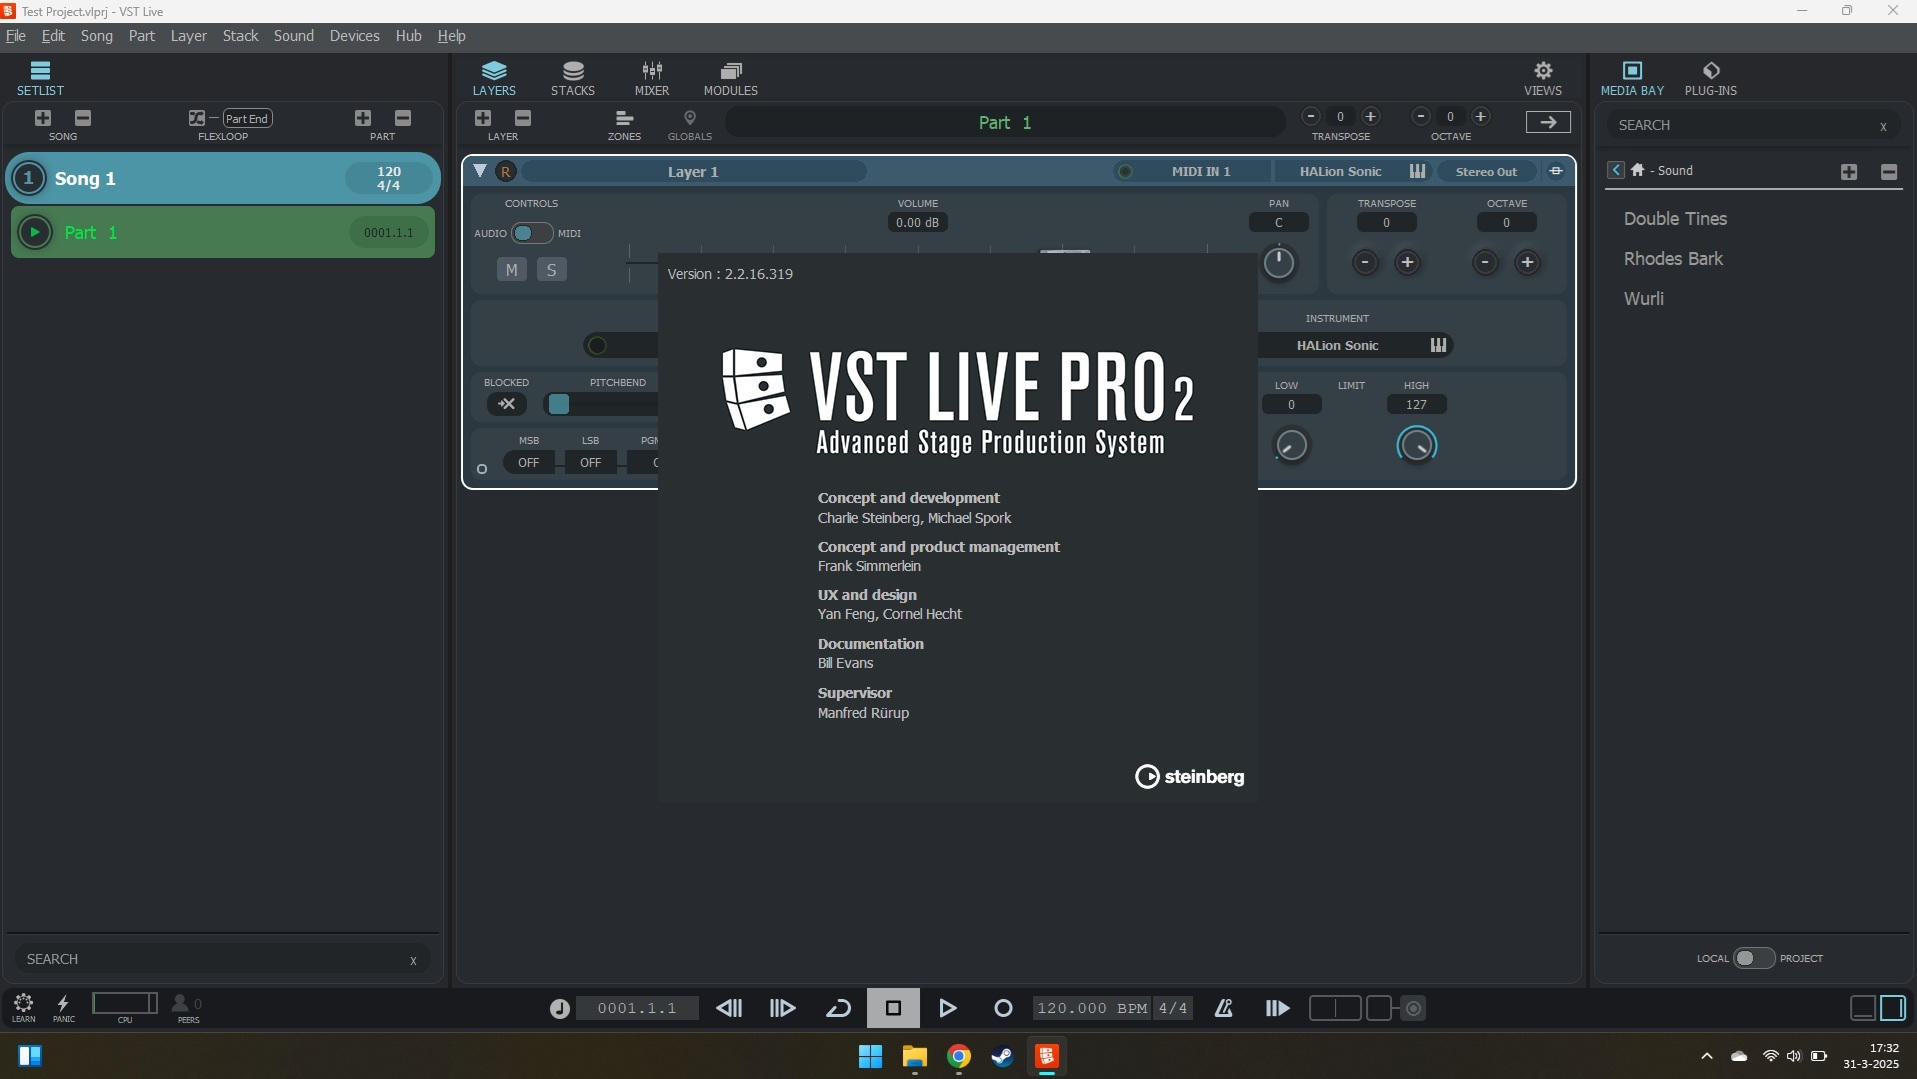The width and height of the screenshot is (1917, 1079).
Task: Toggle Local/Project switch in Media Bay
Action: (1753, 958)
